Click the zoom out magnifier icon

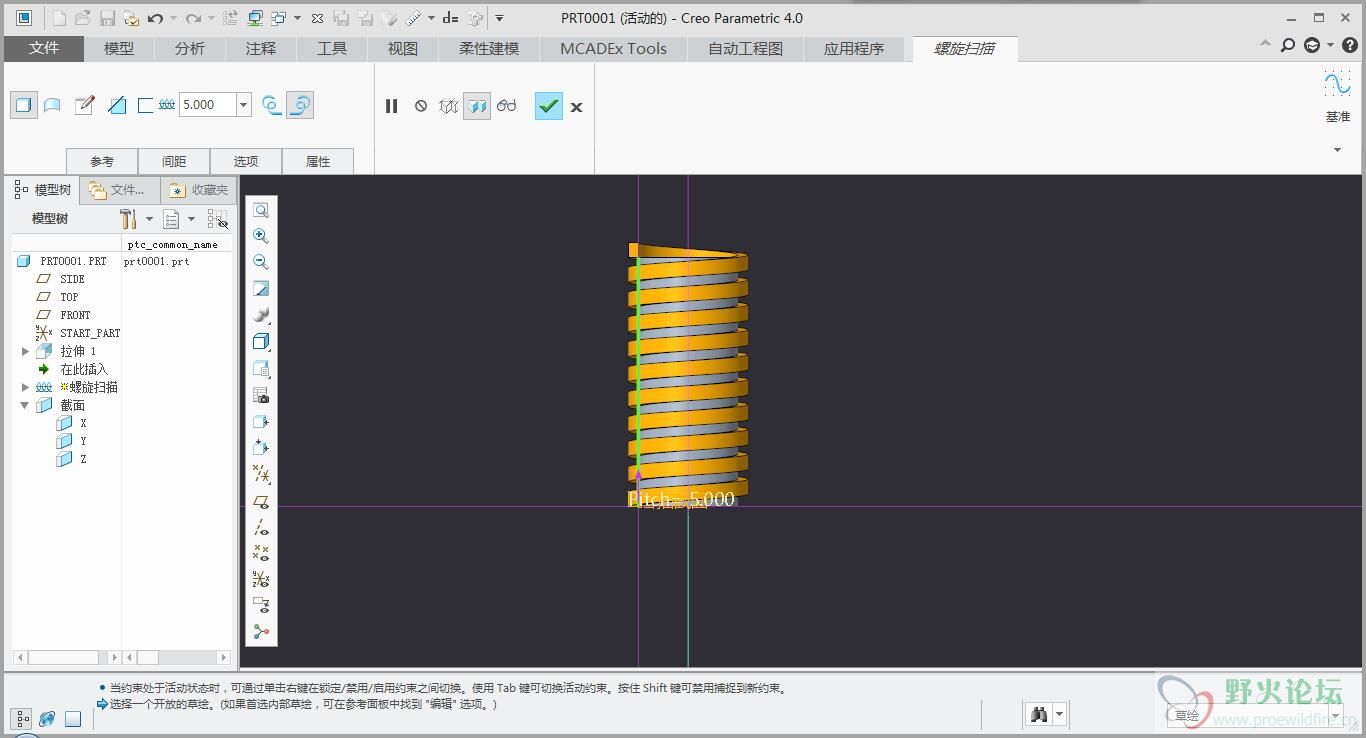click(261, 262)
